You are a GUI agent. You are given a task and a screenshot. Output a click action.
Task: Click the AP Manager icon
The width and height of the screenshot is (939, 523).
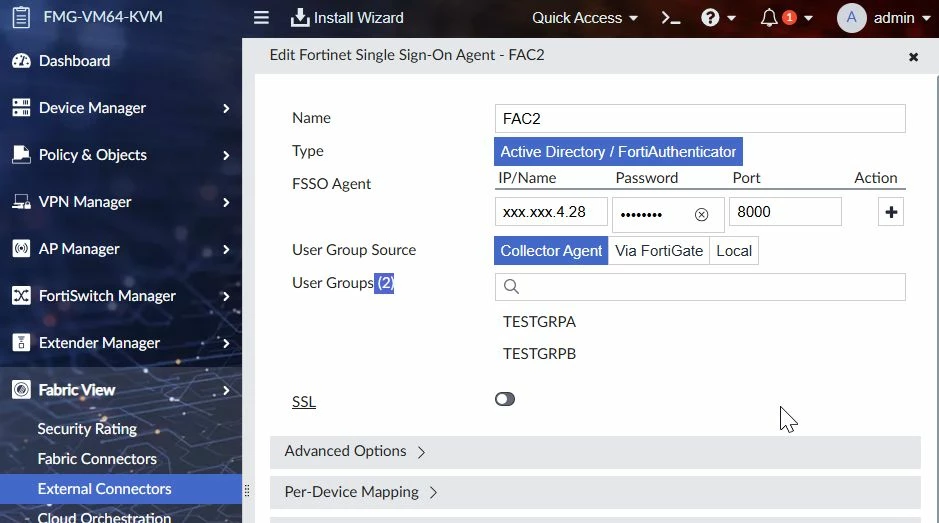click(21, 249)
